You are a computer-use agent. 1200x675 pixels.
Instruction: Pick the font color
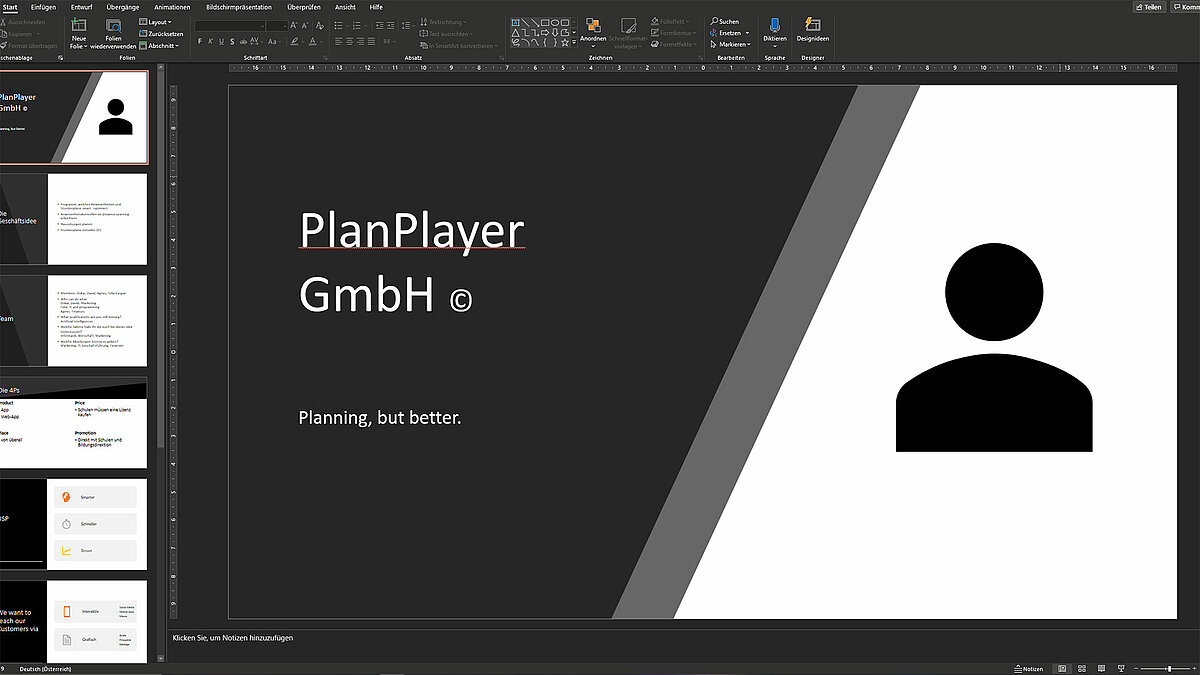[x=313, y=41]
